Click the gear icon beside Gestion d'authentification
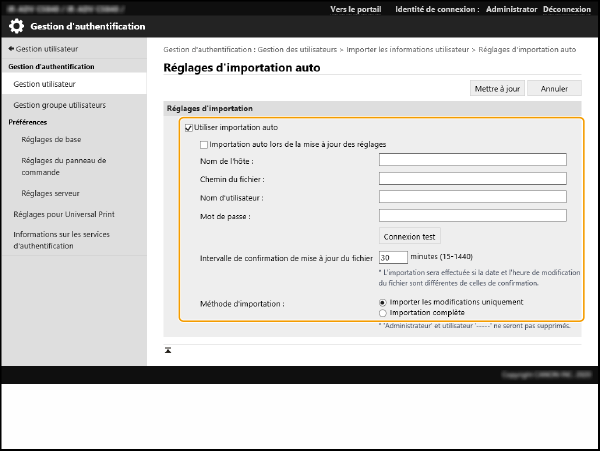The image size is (600, 451). click(17, 26)
